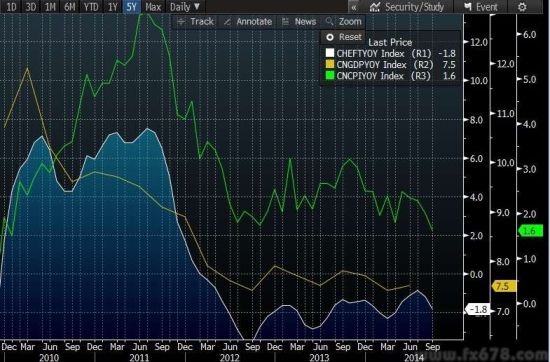
Task: Click the 2014 year label on axis
Action: (x=414, y=358)
